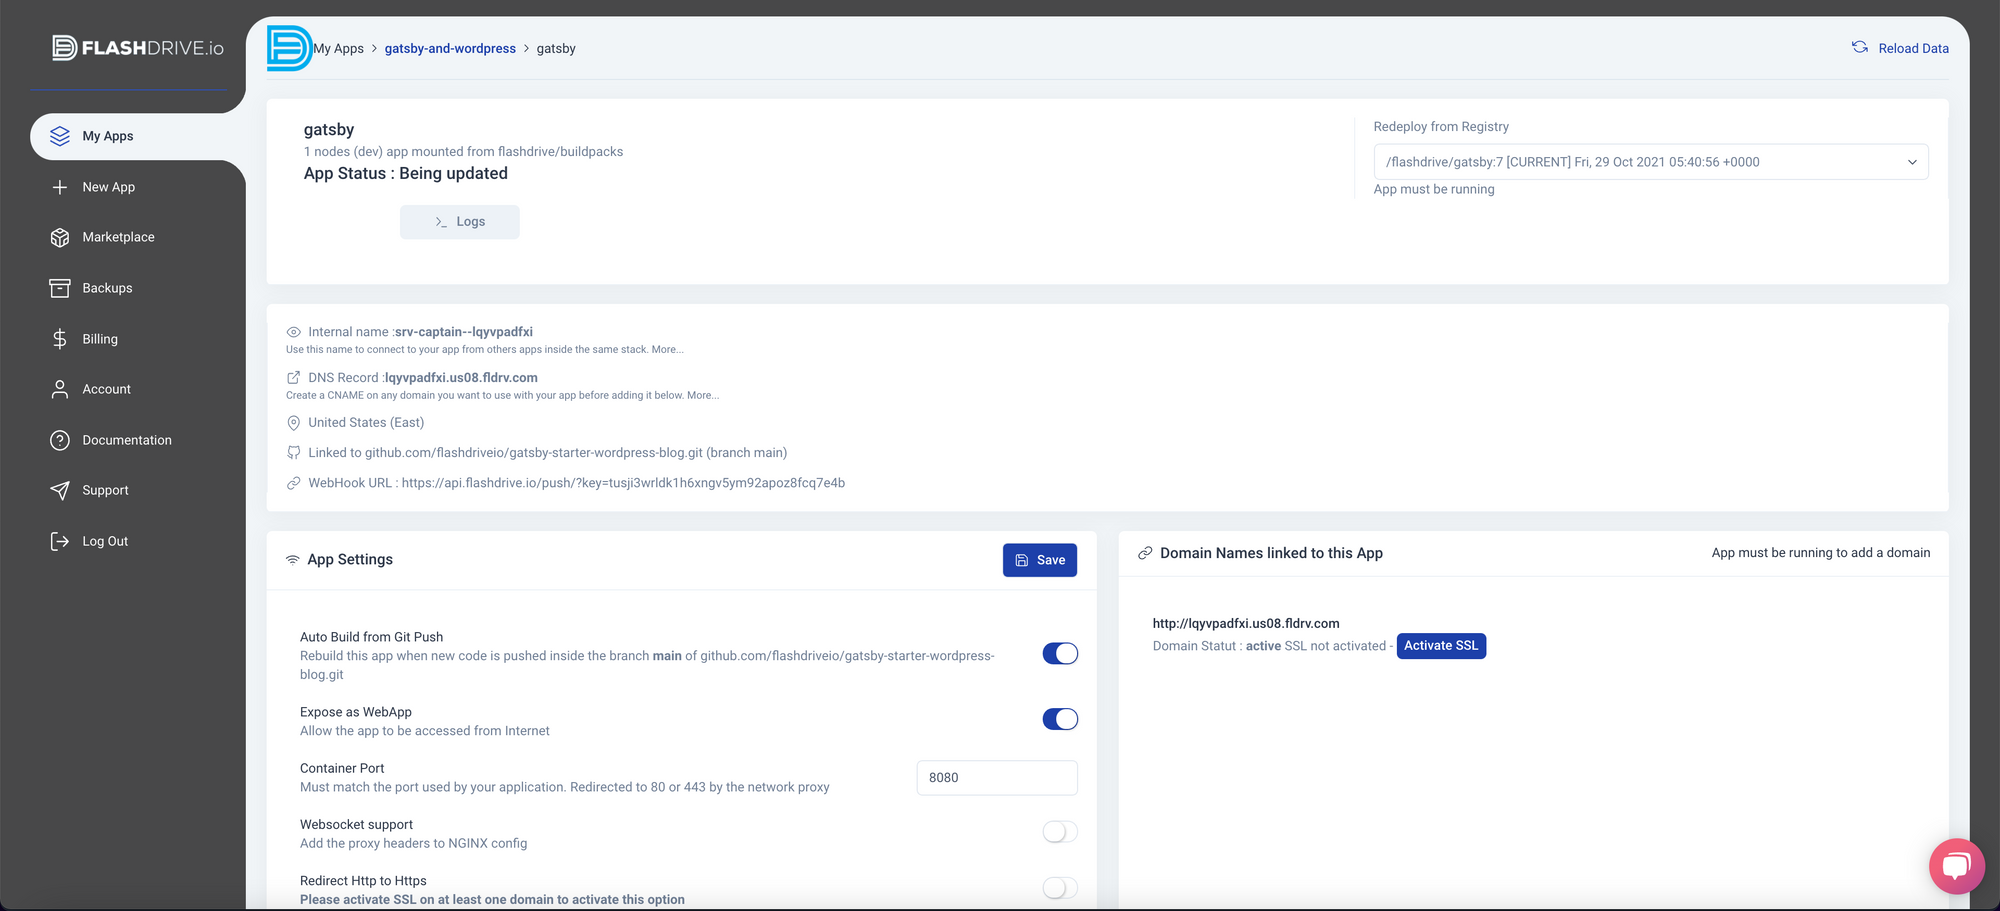
Task: Open gatsby-and-wordpress breadcrumb link
Action: (450, 48)
